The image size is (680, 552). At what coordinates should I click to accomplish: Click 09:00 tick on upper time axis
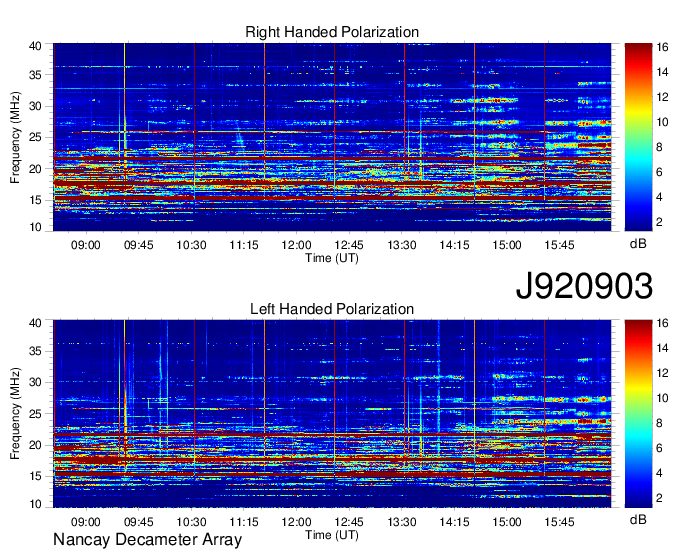86,245
